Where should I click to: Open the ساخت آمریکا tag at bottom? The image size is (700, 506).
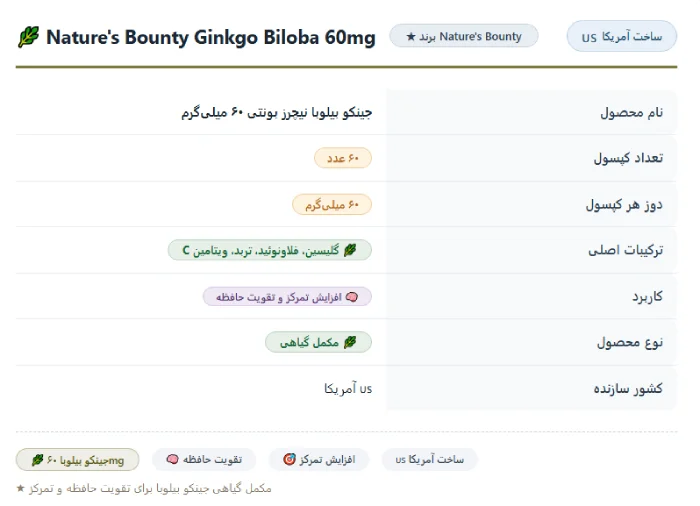[429, 460]
